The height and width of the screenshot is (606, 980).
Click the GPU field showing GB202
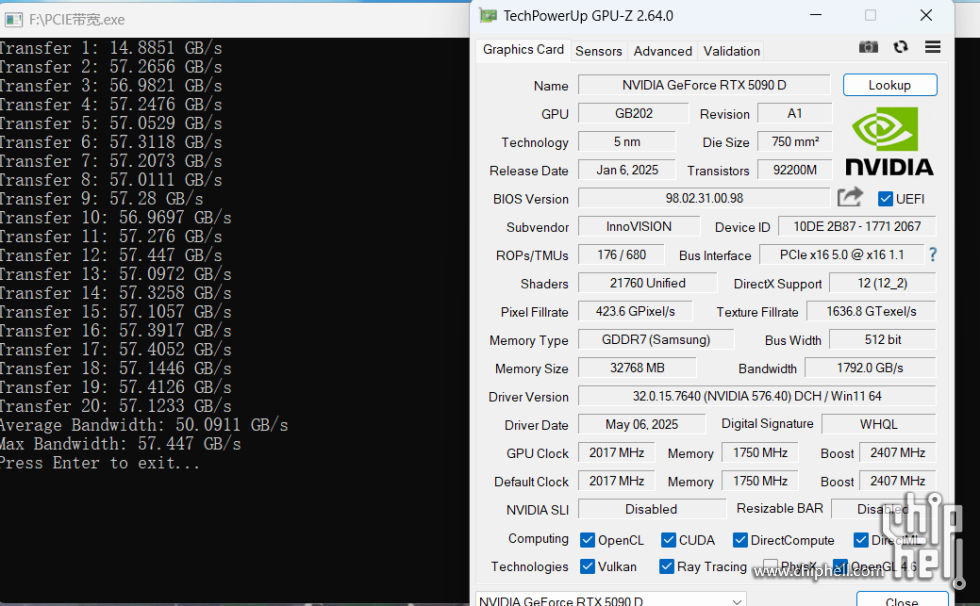coord(633,113)
